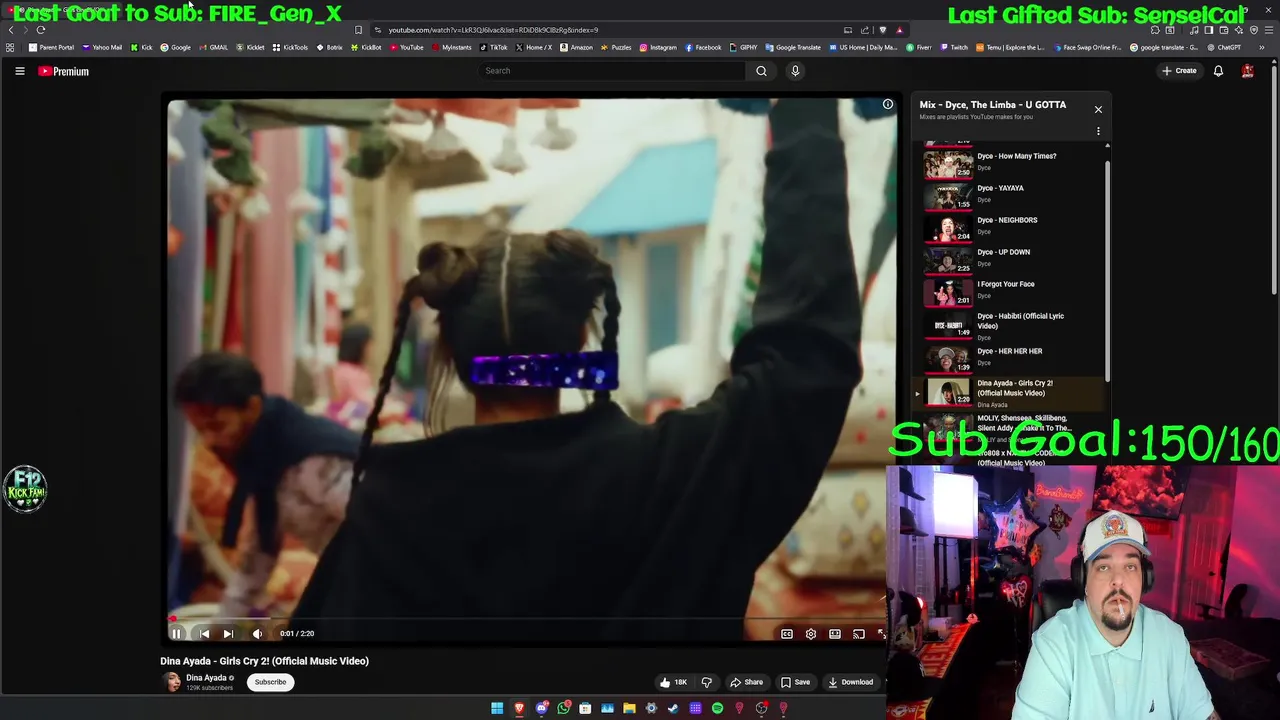
Task: Download the video
Action: pyautogui.click(x=851, y=682)
